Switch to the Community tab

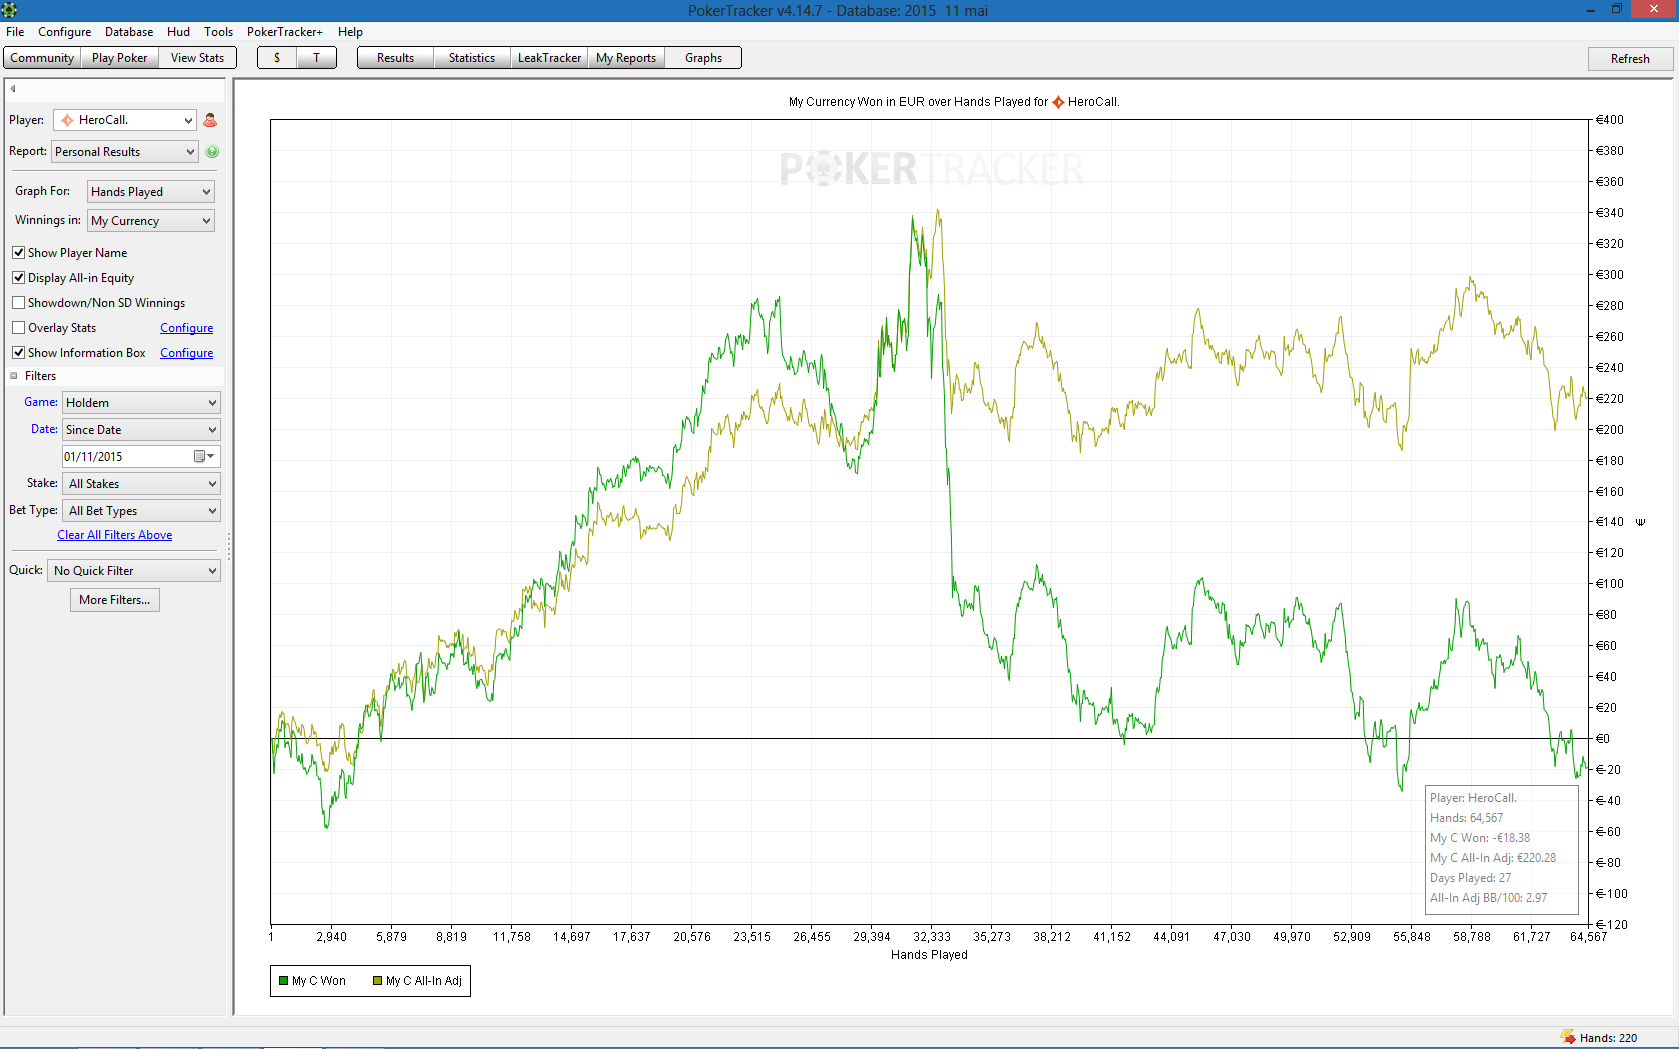pyautogui.click(x=42, y=58)
